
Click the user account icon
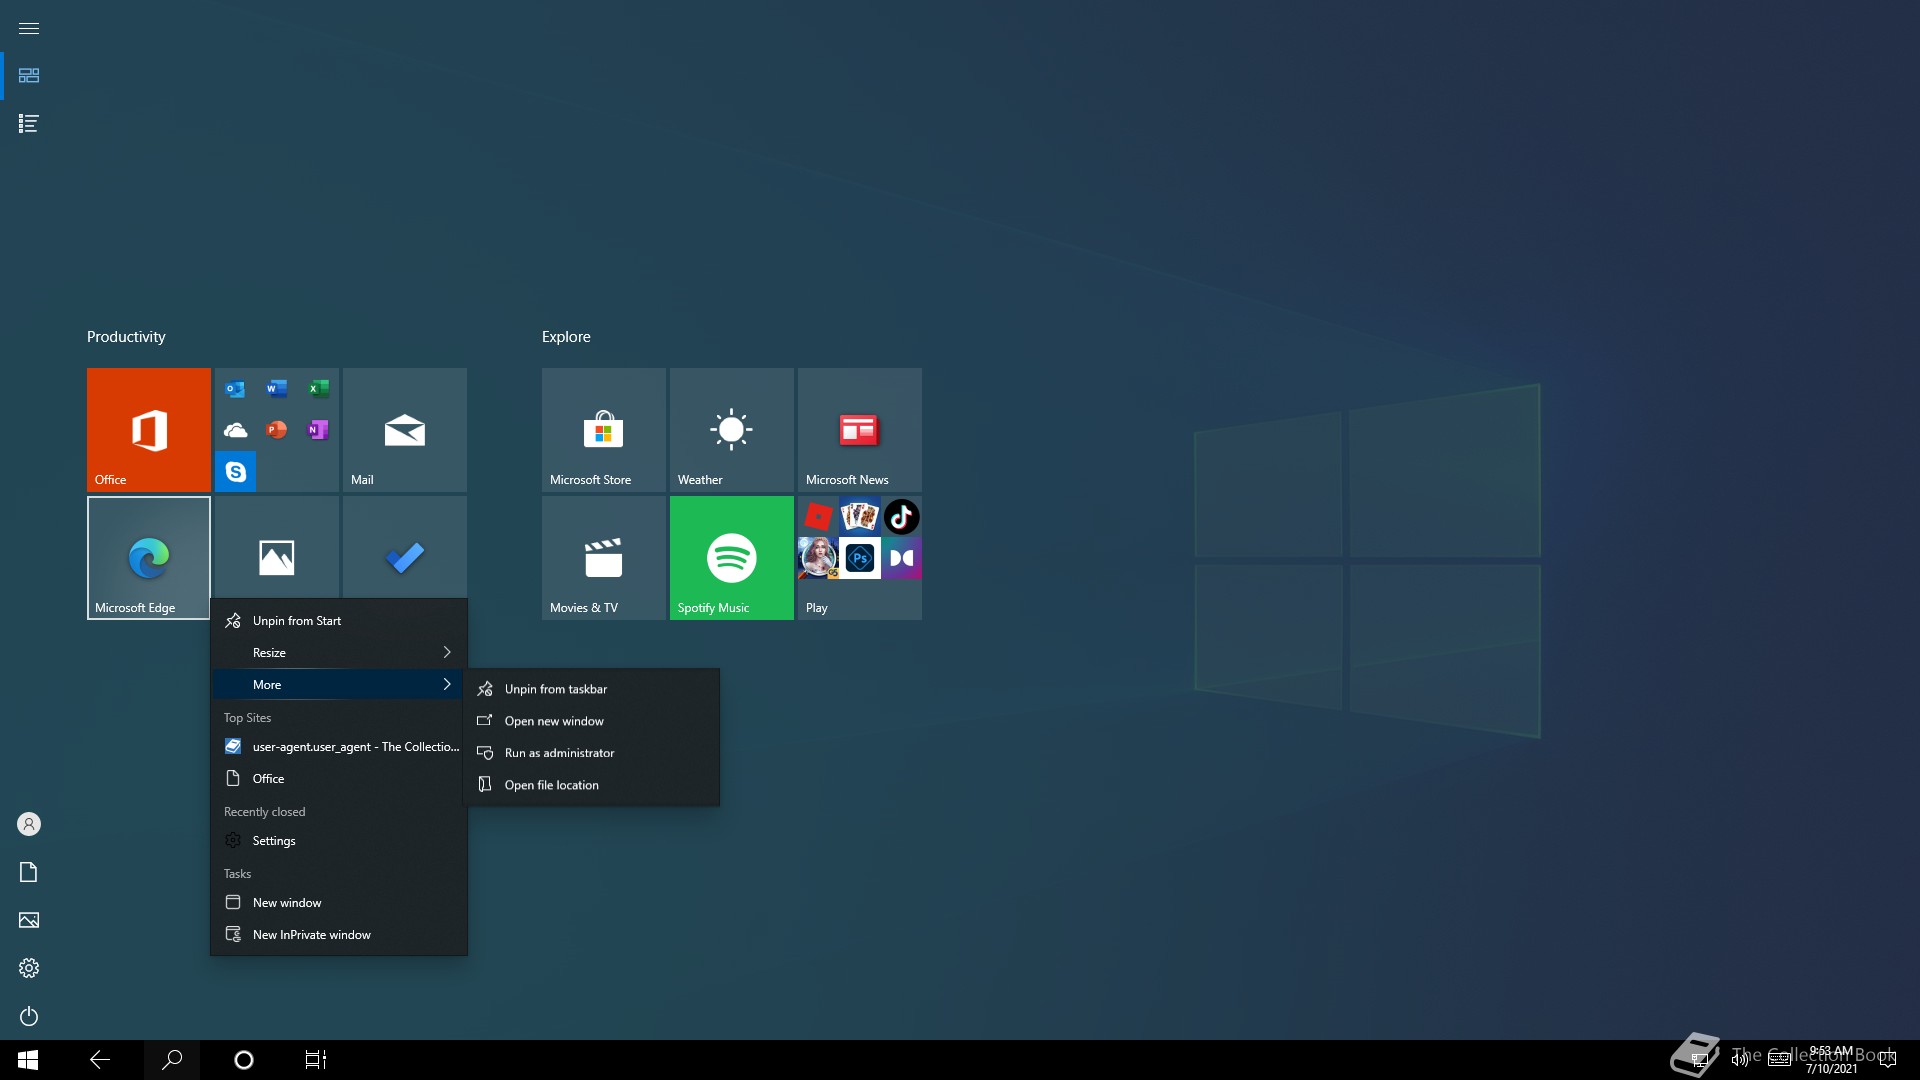click(29, 824)
